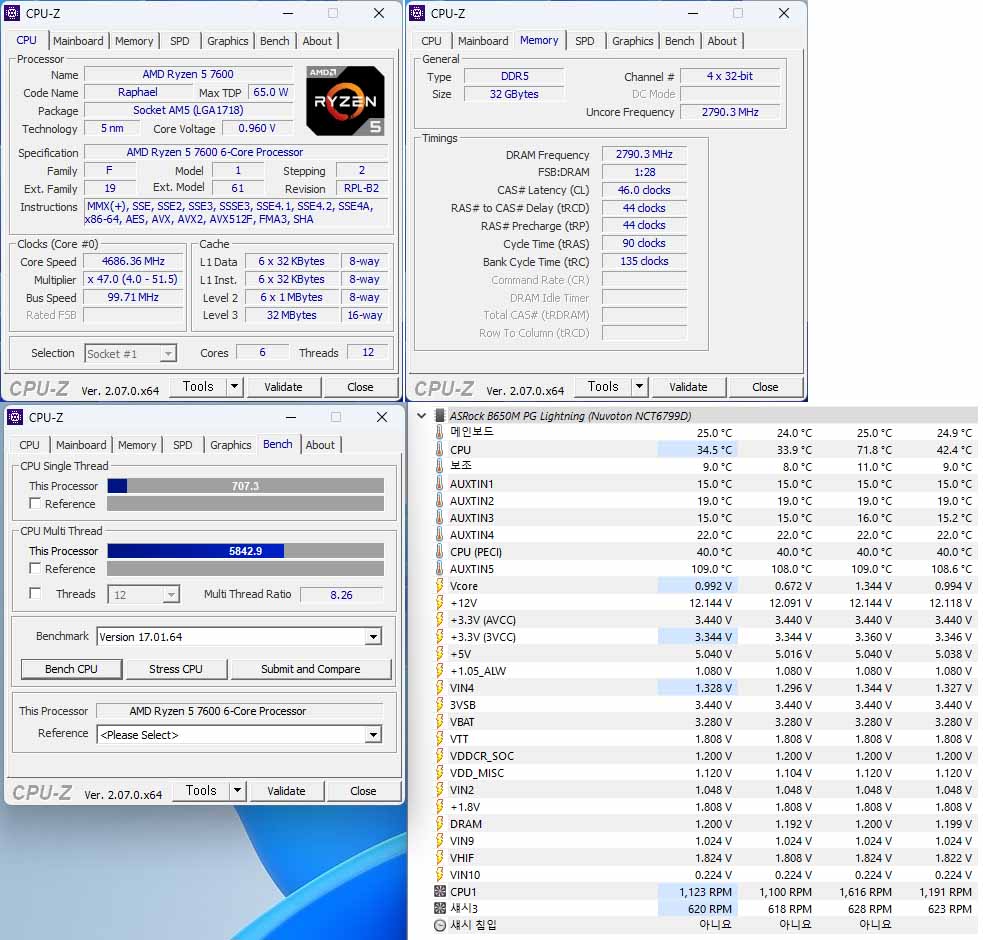Screen dimensions: 983x940
Task: Enable Reference checkbox under CPU Multi Thread
Action: [x=35, y=568]
